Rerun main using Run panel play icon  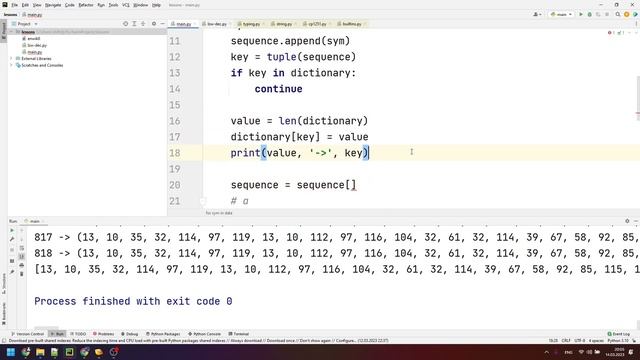click(12, 230)
